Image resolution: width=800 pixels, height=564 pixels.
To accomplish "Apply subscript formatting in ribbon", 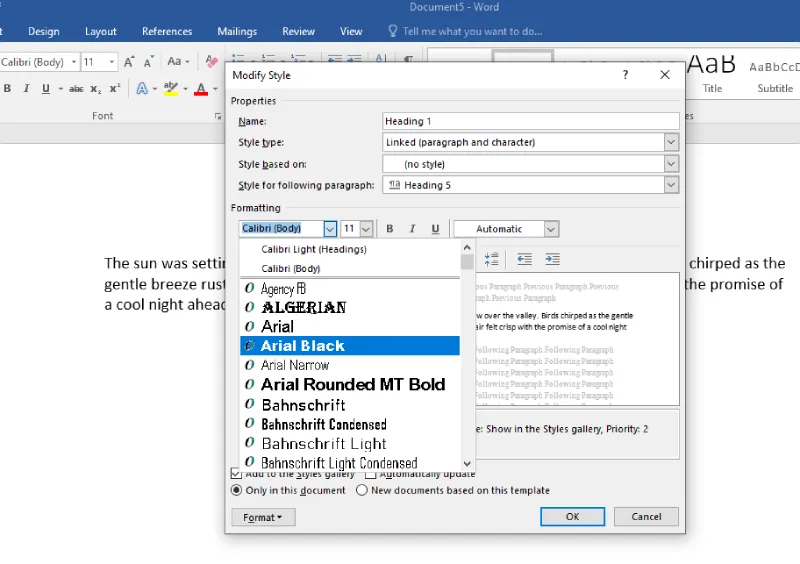I will [x=95, y=89].
